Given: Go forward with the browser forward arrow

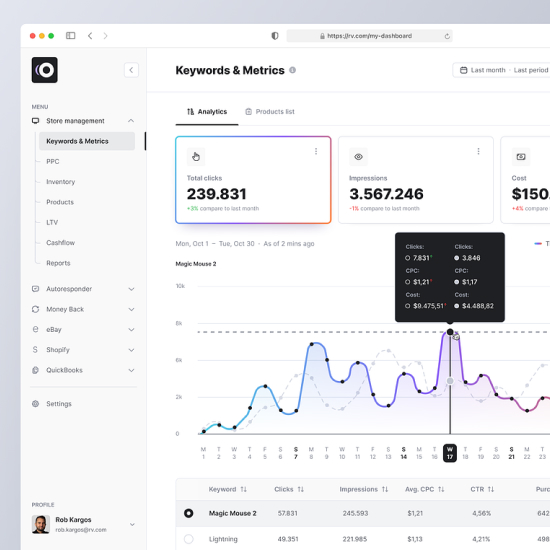Looking at the screenshot, I should [x=106, y=36].
